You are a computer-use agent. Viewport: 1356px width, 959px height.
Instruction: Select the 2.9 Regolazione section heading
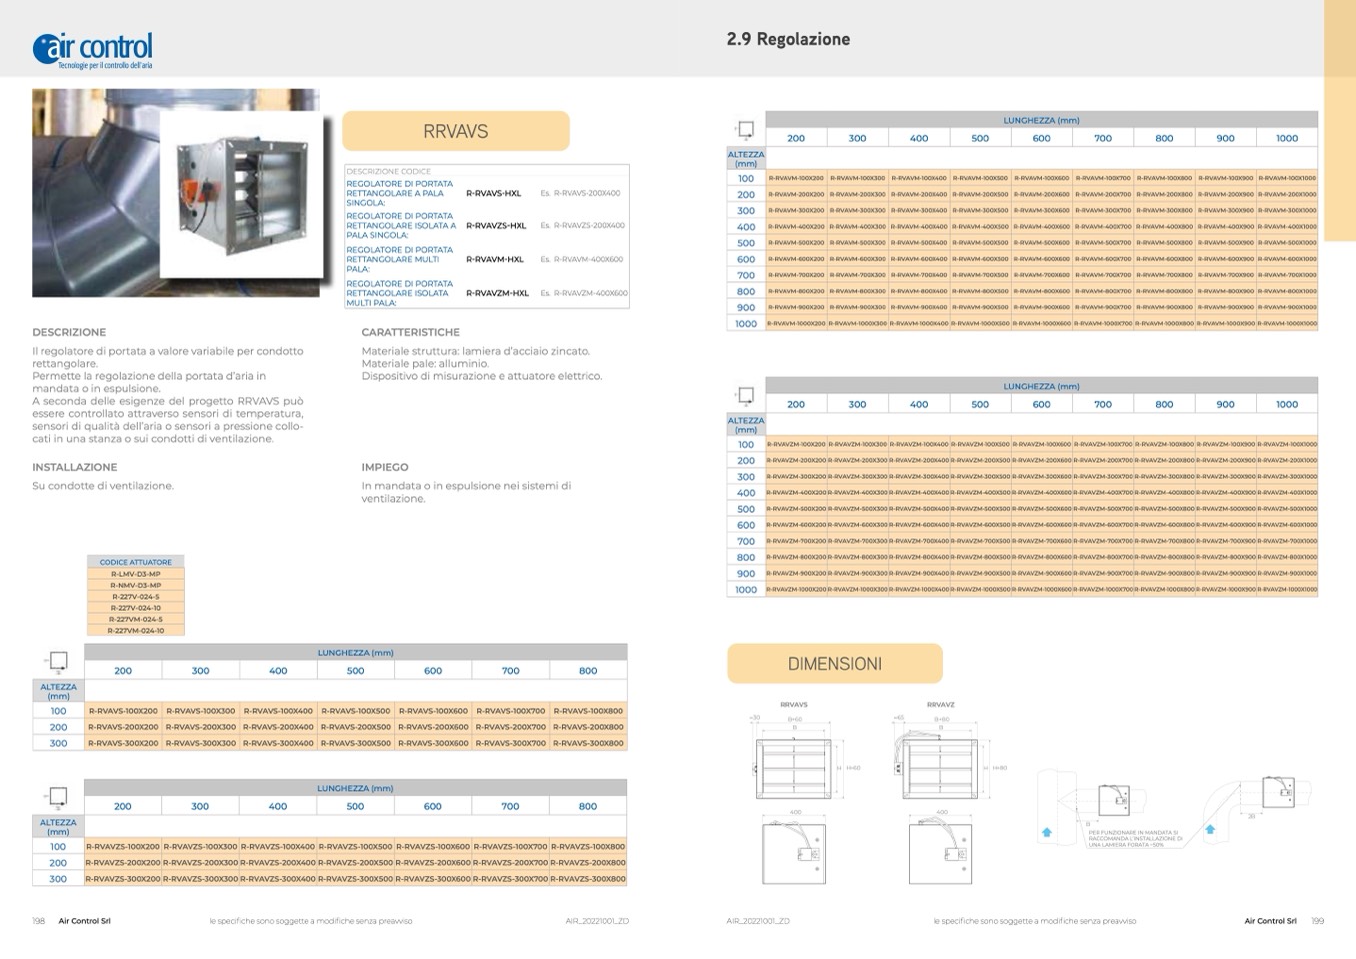(x=788, y=40)
